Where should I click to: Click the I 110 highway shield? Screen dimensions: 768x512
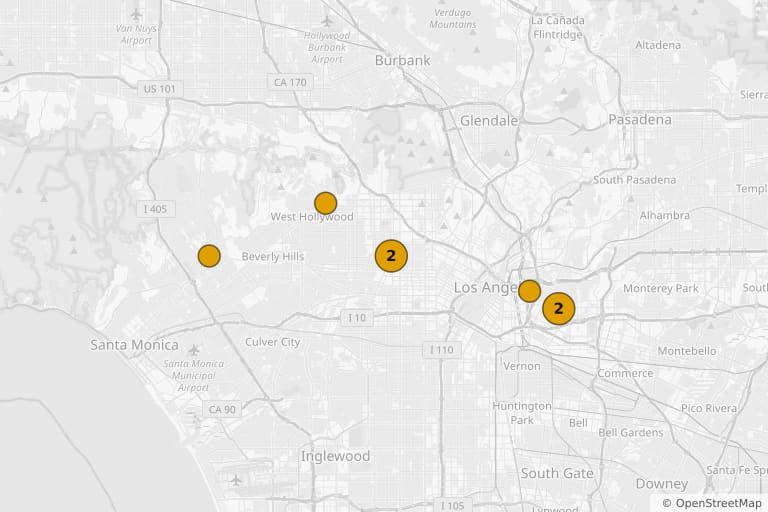442,350
